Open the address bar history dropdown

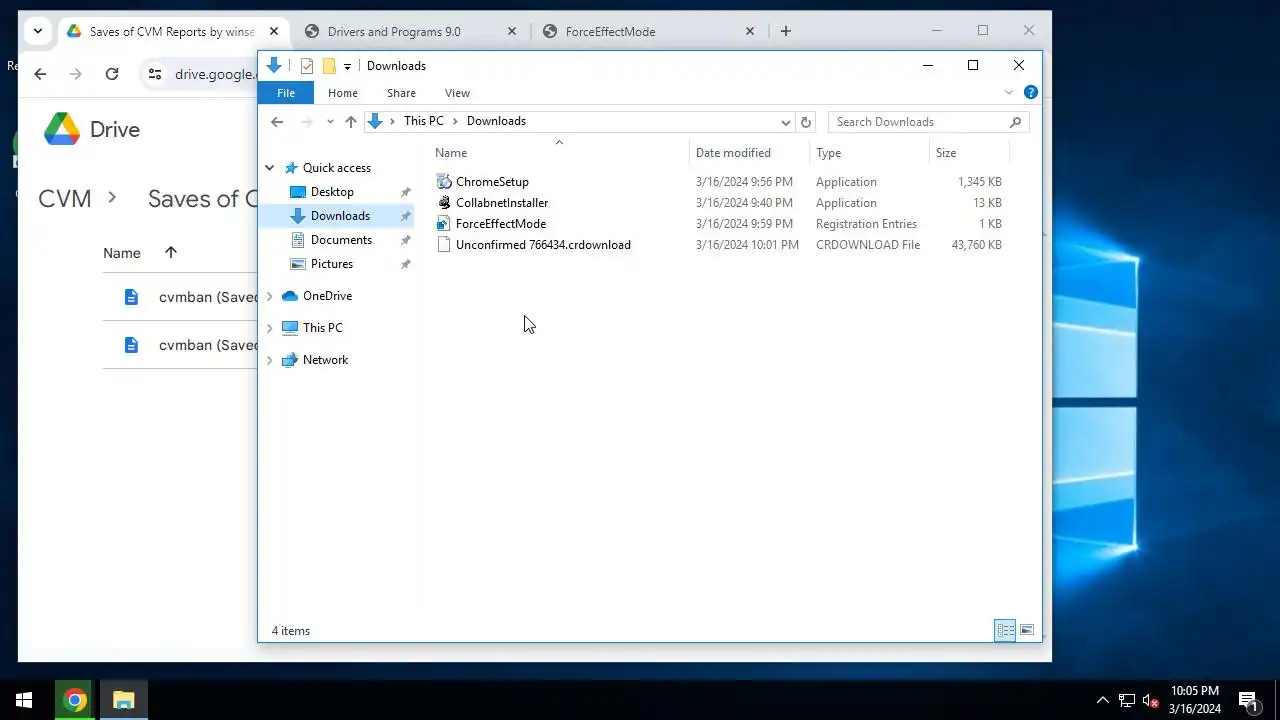pyautogui.click(x=786, y=122)
